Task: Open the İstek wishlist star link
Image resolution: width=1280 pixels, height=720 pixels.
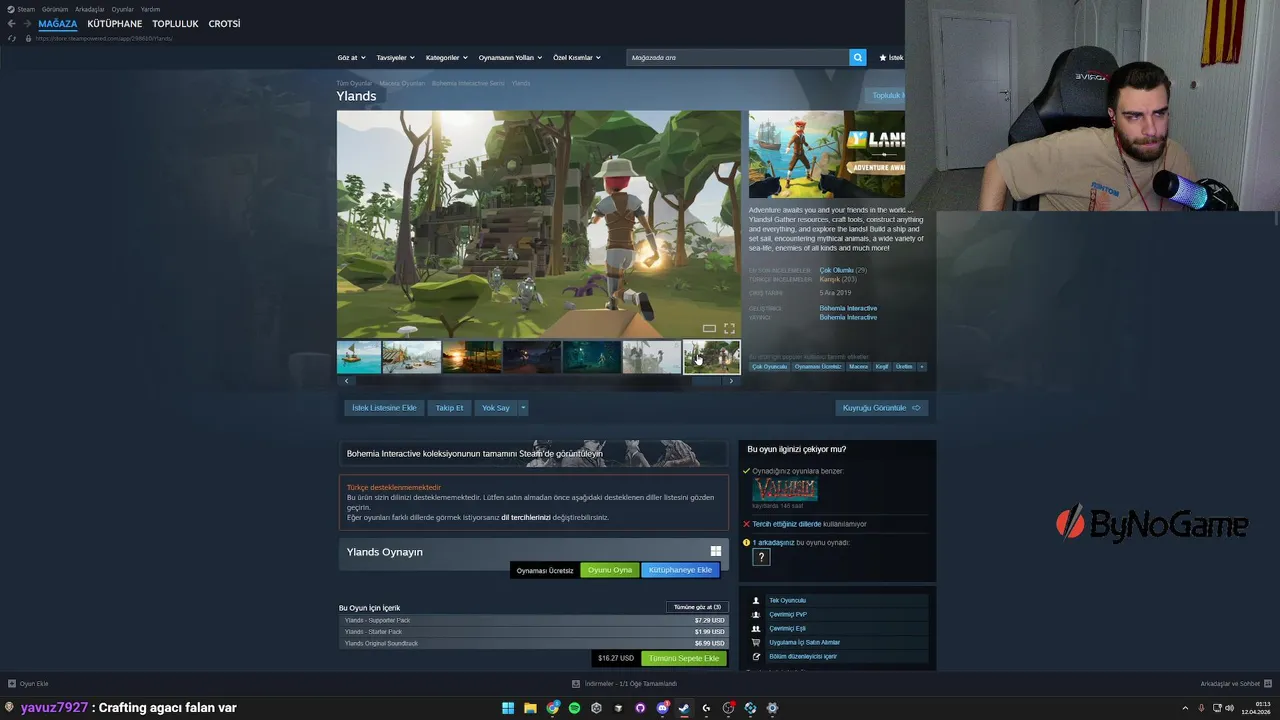Action: click(x=890, y=57)
